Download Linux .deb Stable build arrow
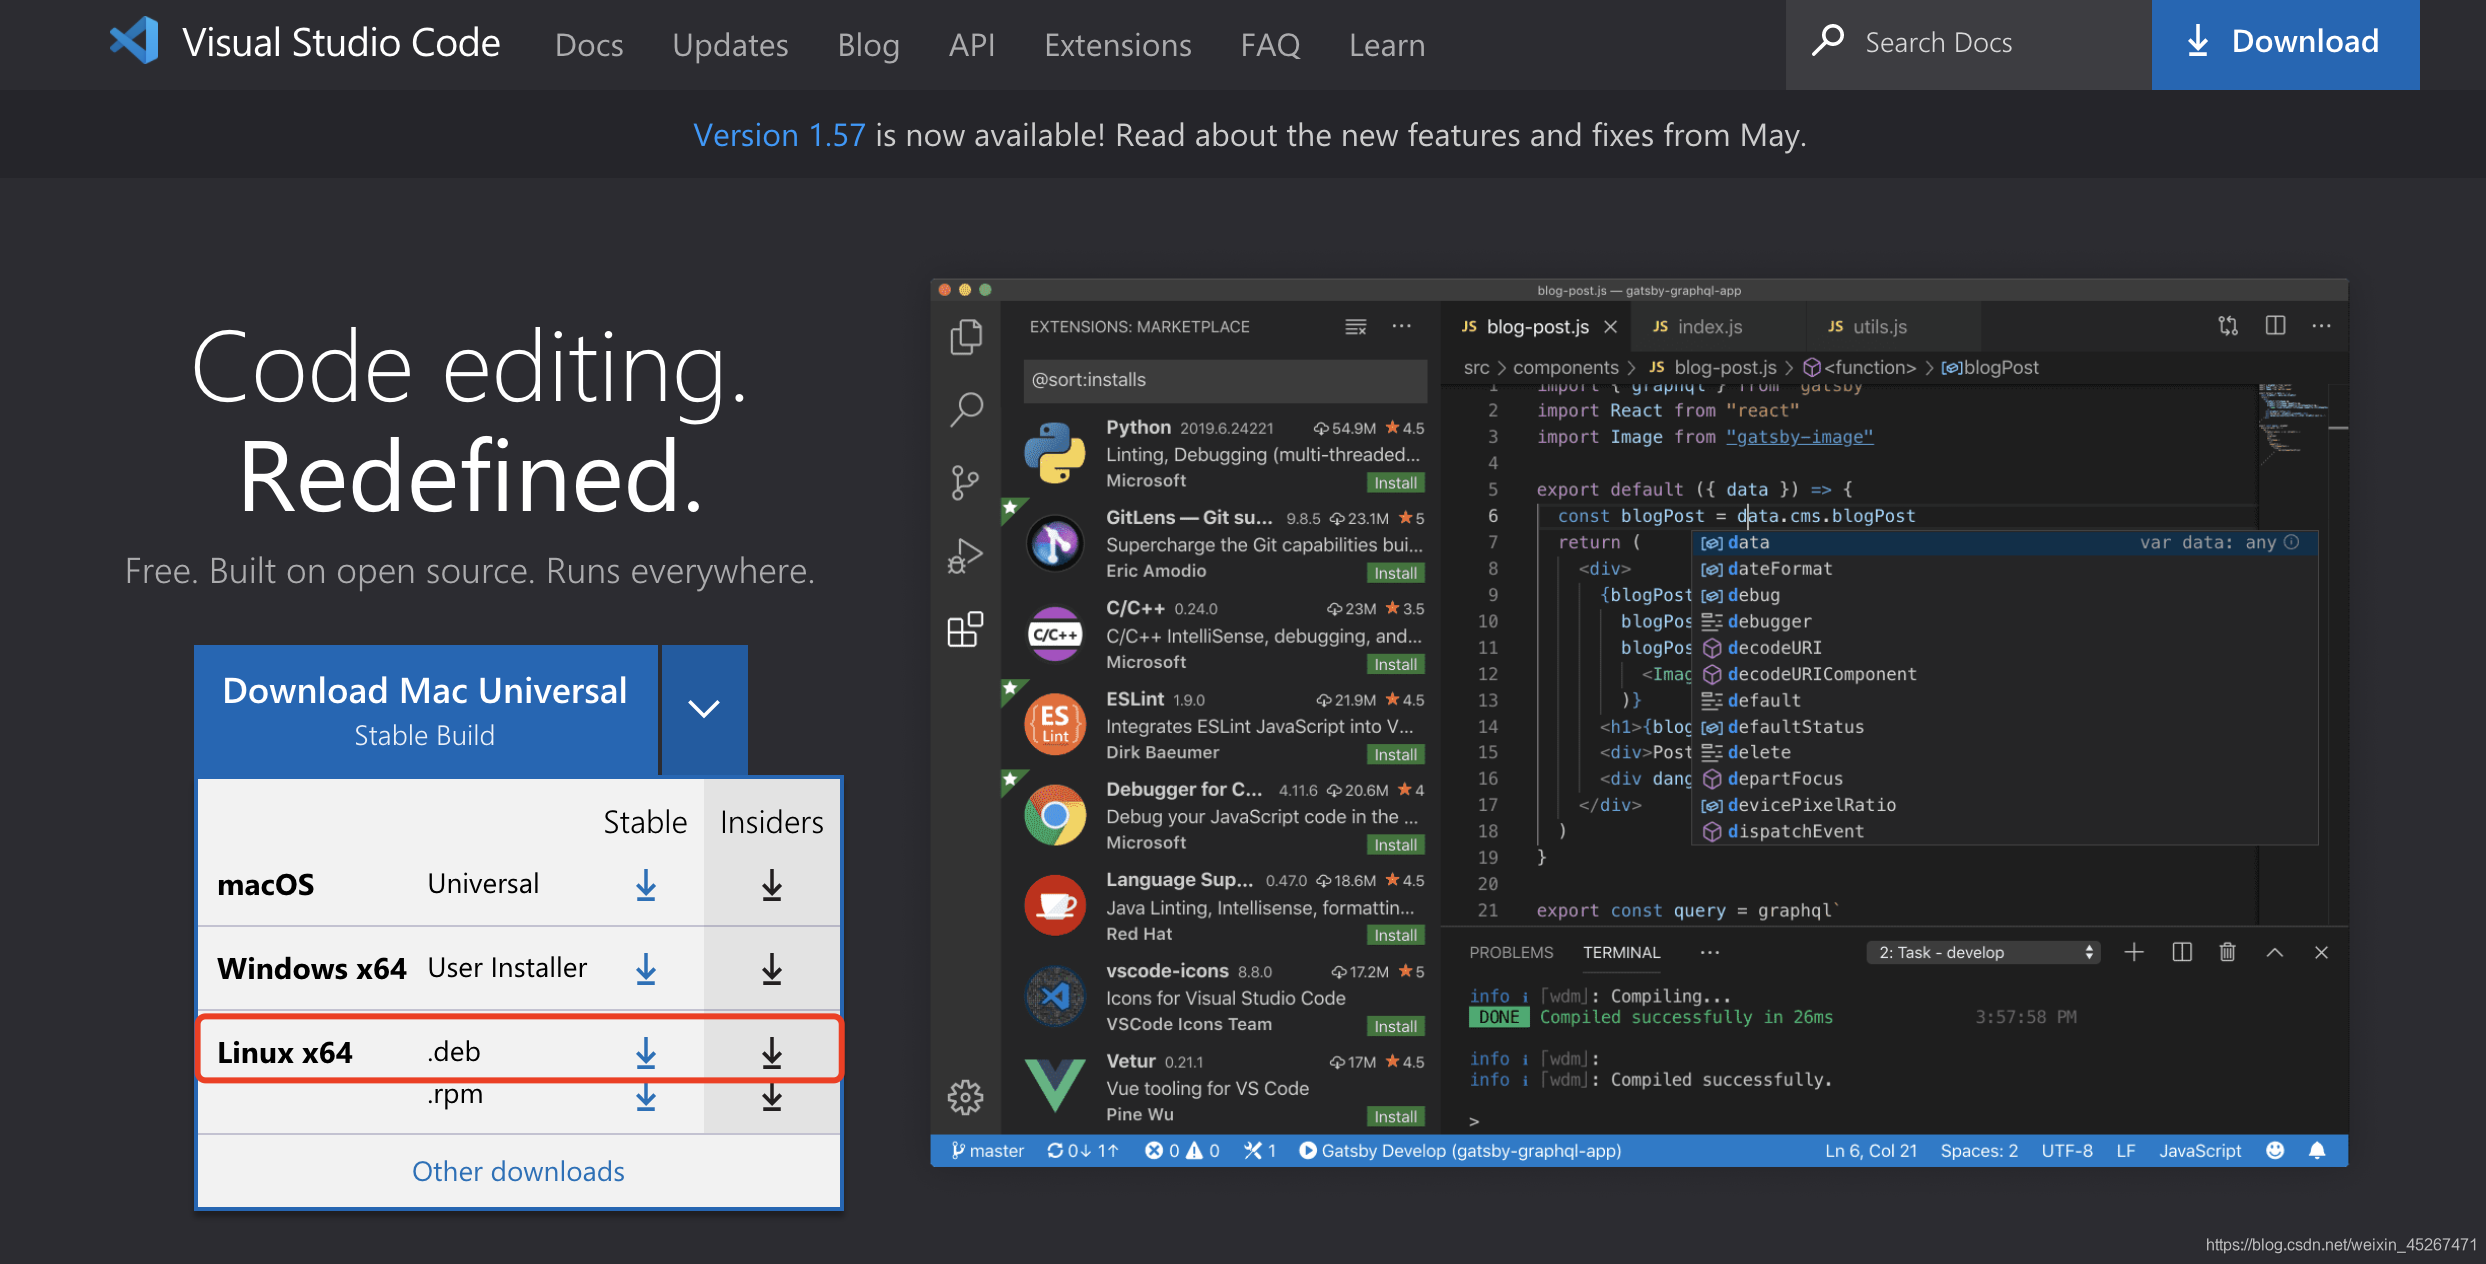Screen dimensions: 2486x1264 (646, 1052)
